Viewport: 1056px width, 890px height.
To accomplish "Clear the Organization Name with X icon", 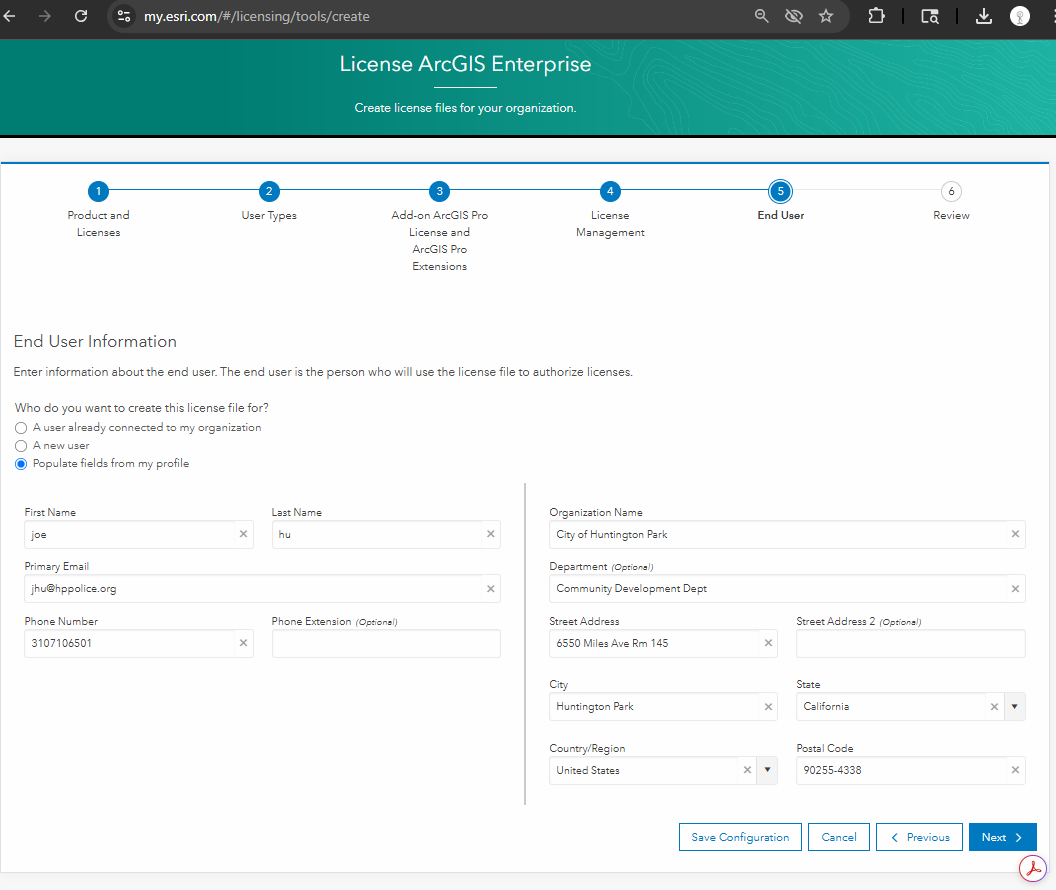I will (1015, 535).
